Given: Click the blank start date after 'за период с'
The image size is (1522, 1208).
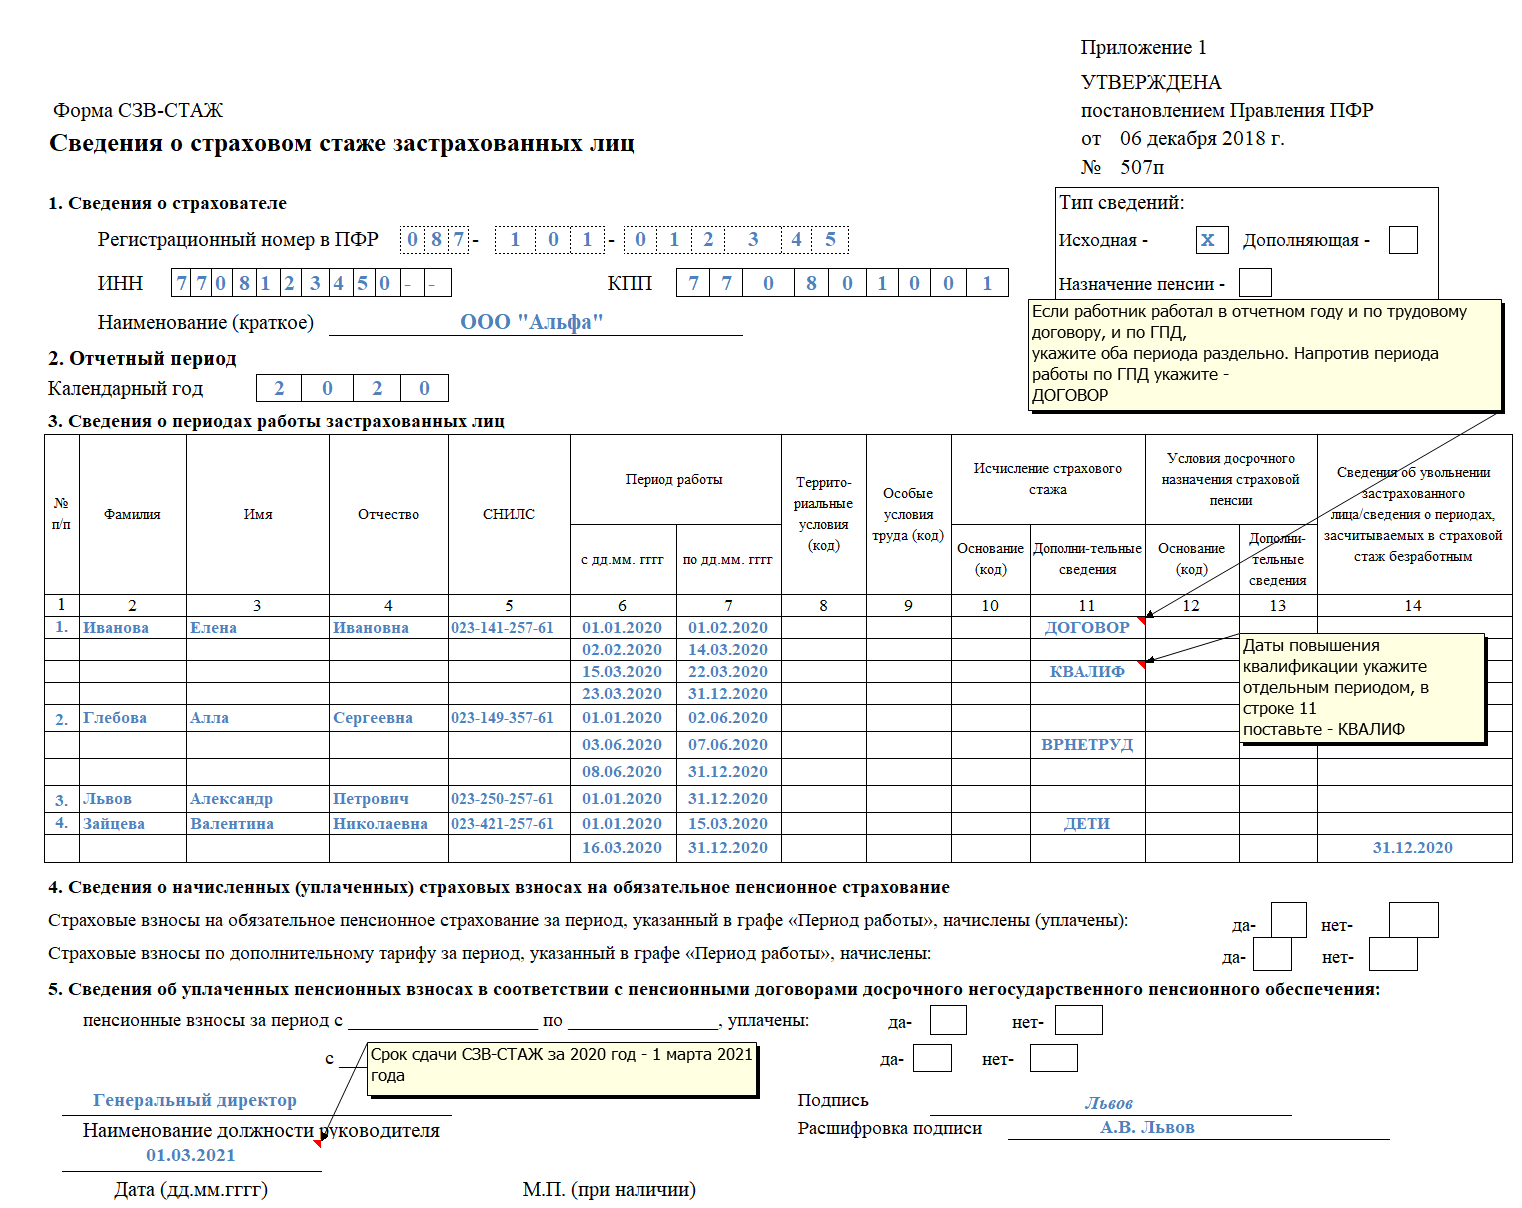Looking at the screenshot, I should (x=443, y=1020).
